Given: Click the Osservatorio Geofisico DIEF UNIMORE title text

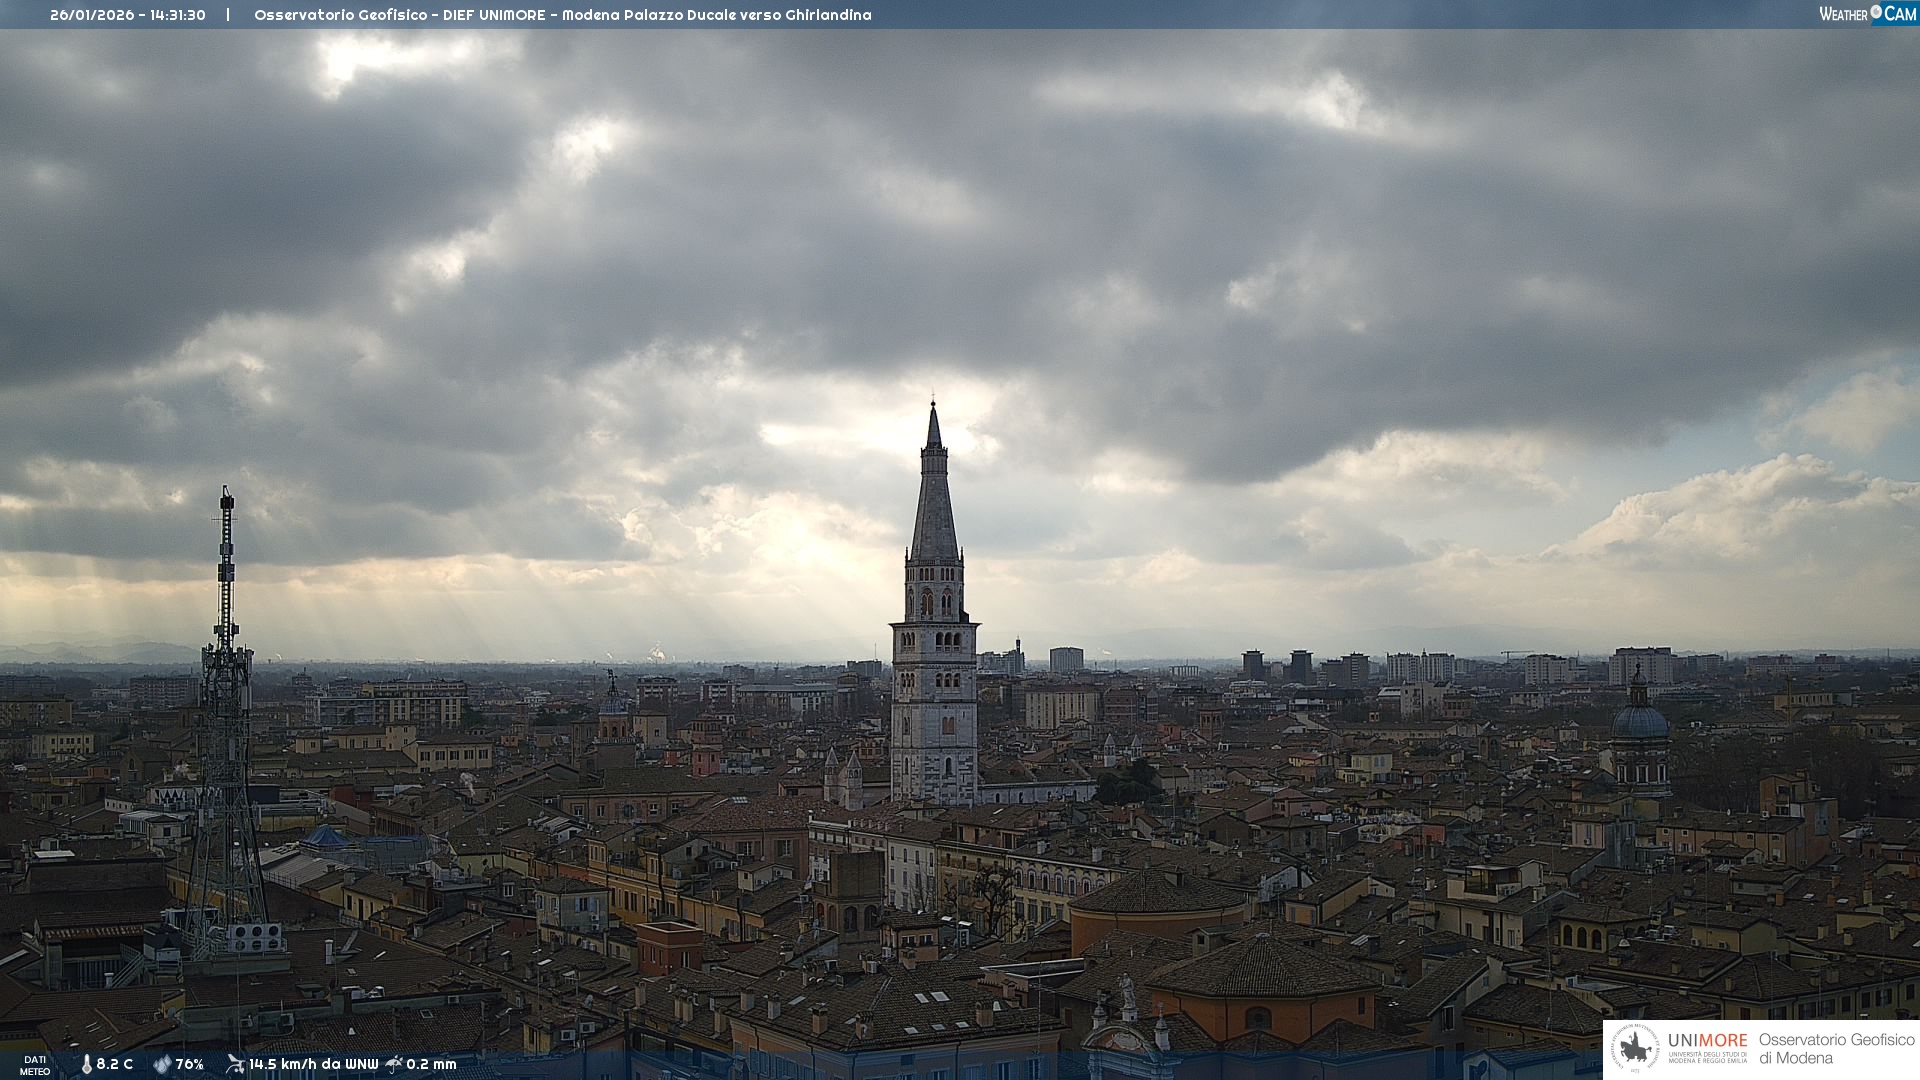Looking at the screenshot, I should (x=562, y=15).
